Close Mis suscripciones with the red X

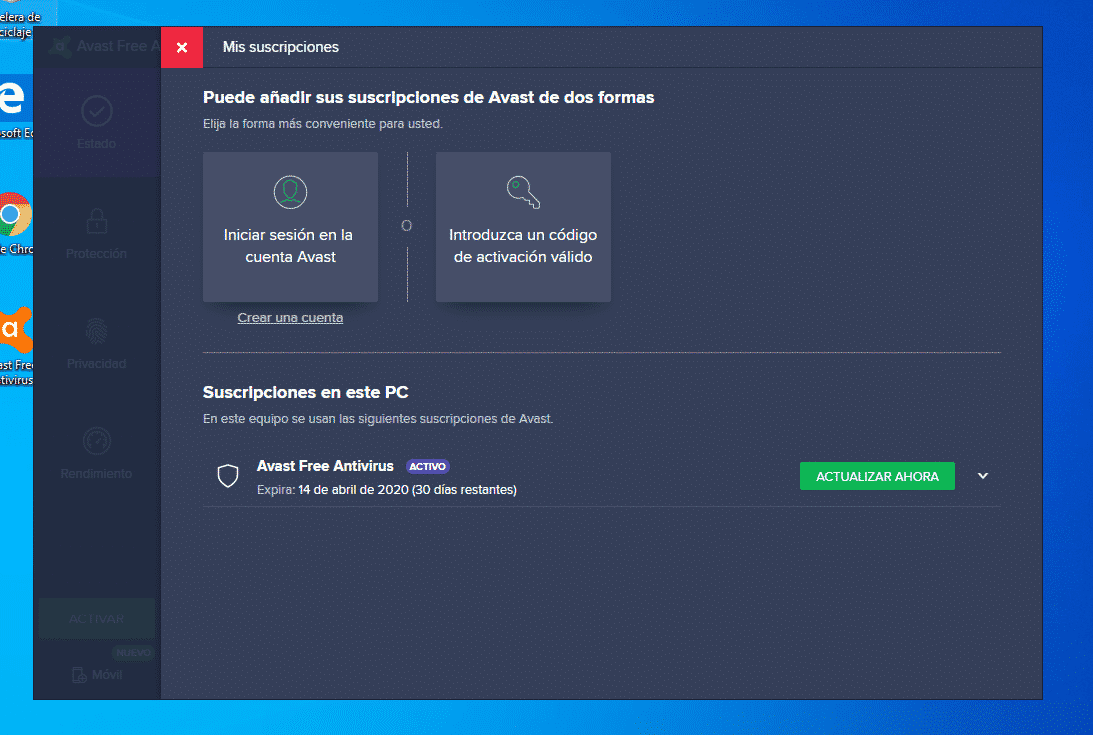point(182,47)
